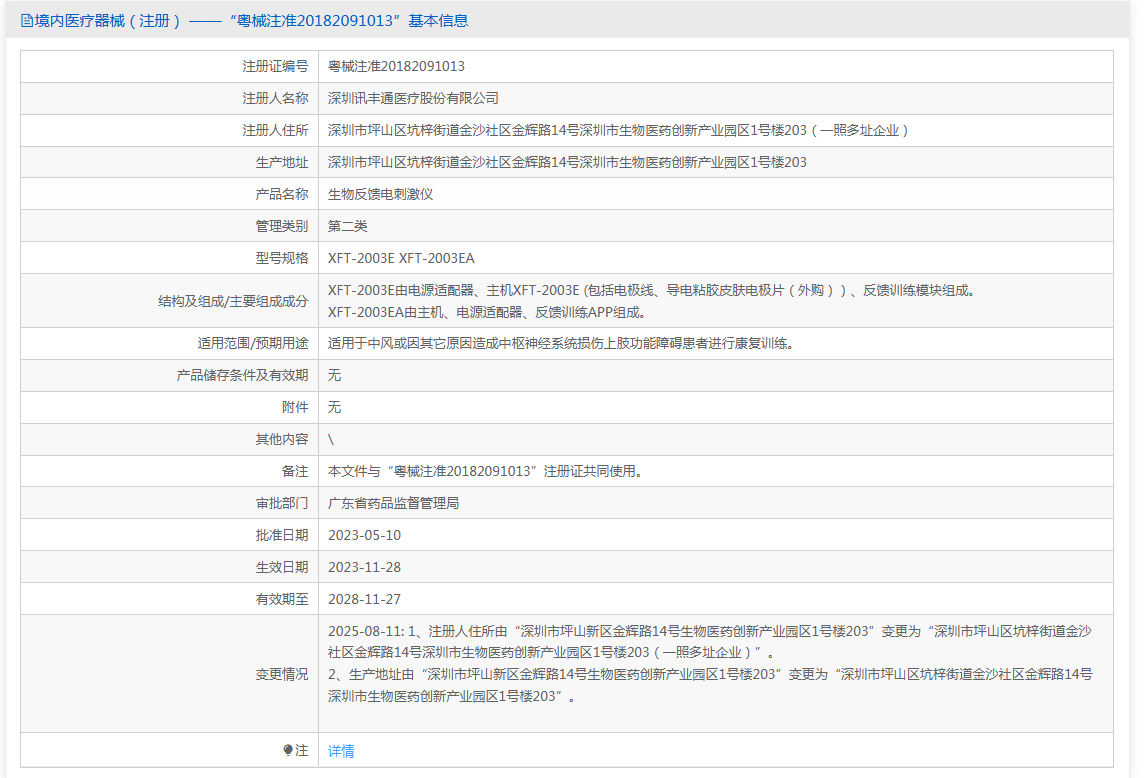Select the 第二类 management category value
Screen dimensions: 1146x778
348,226
